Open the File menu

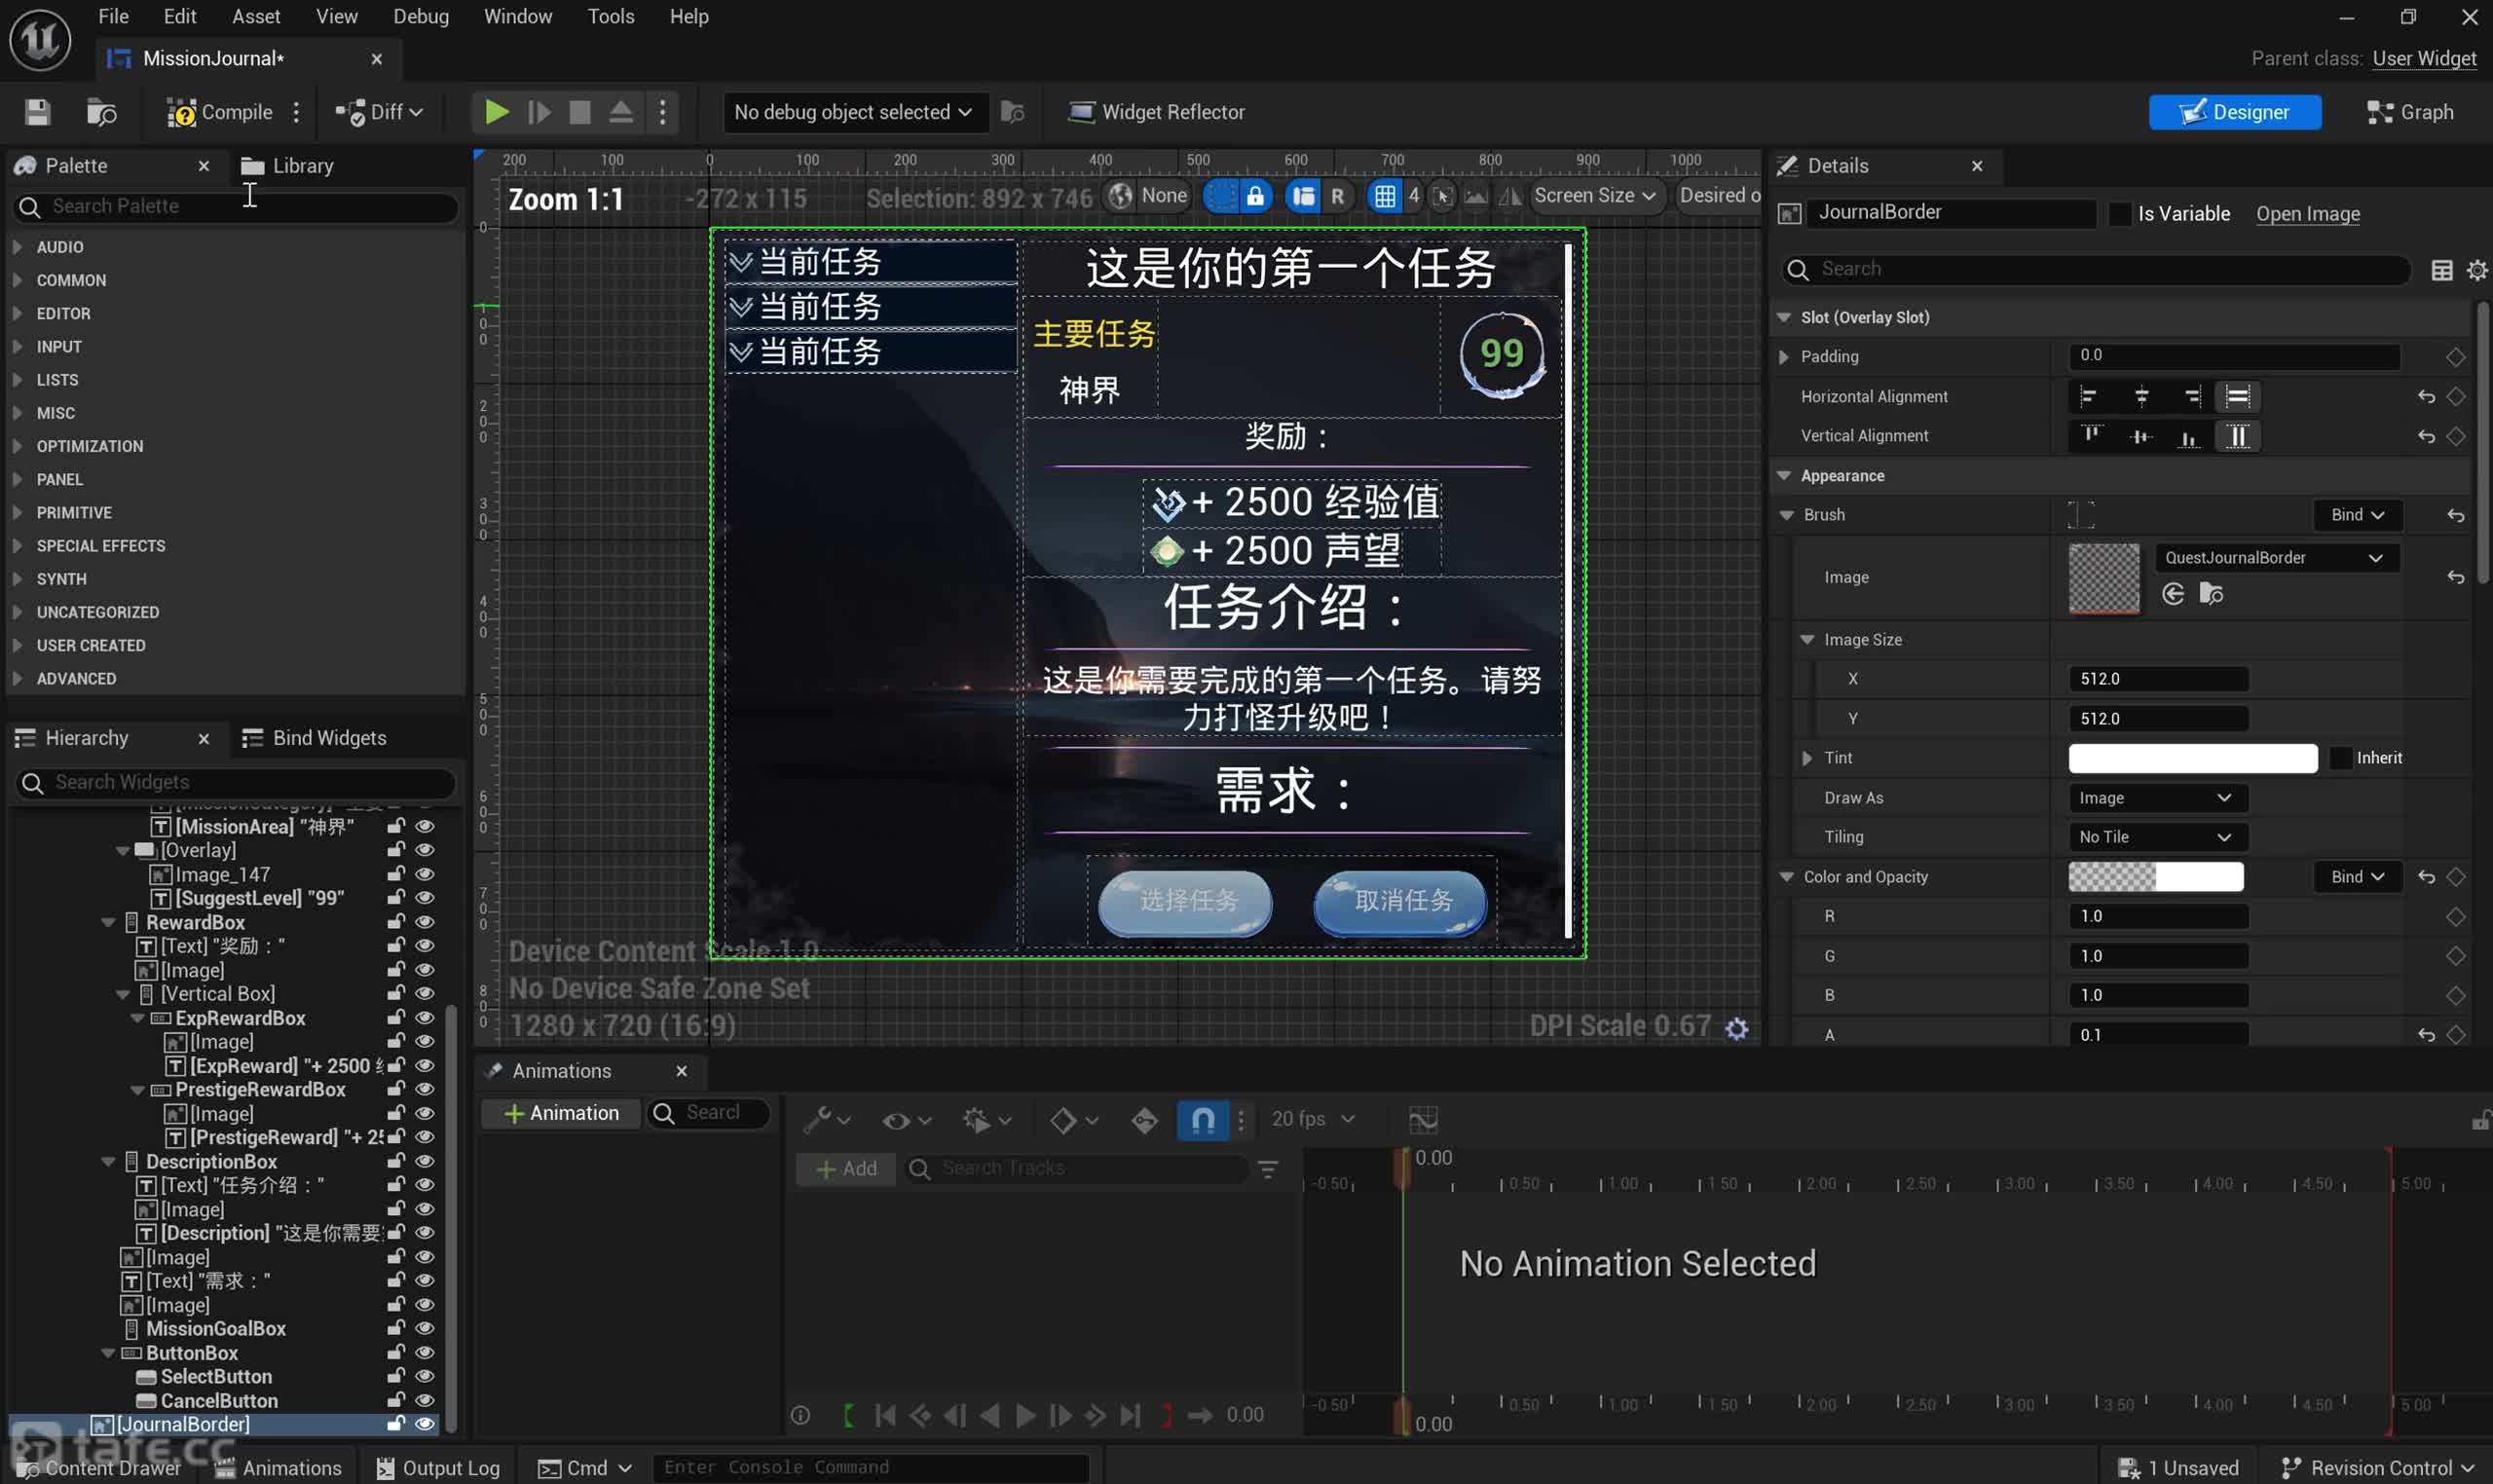113,16
